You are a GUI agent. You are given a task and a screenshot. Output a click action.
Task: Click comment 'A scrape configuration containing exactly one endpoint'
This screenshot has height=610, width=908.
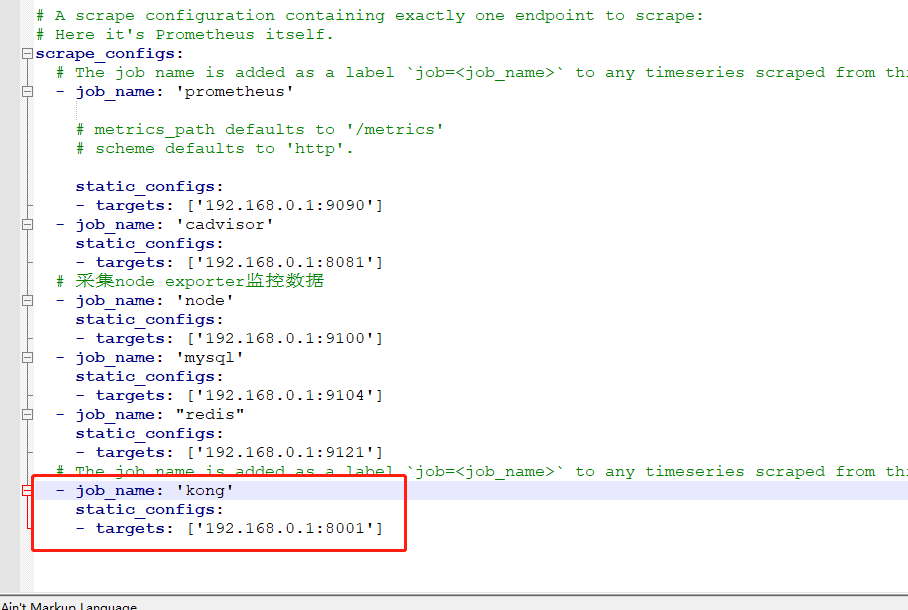369,16
